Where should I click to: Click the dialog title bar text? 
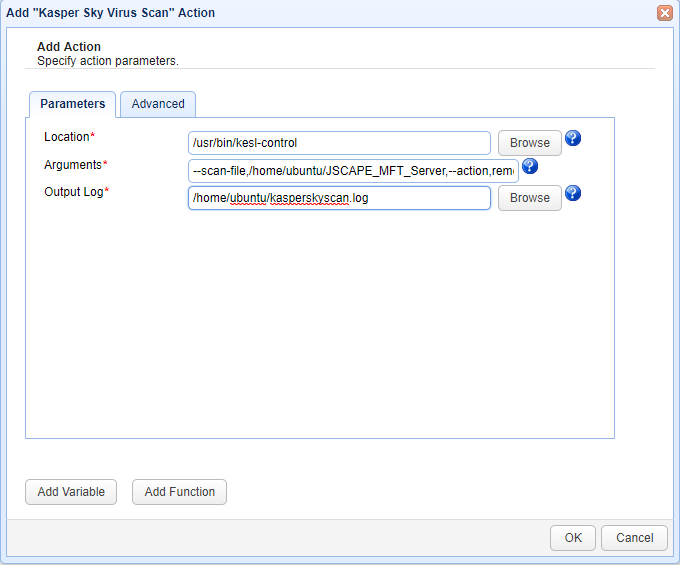pos(110,13)
